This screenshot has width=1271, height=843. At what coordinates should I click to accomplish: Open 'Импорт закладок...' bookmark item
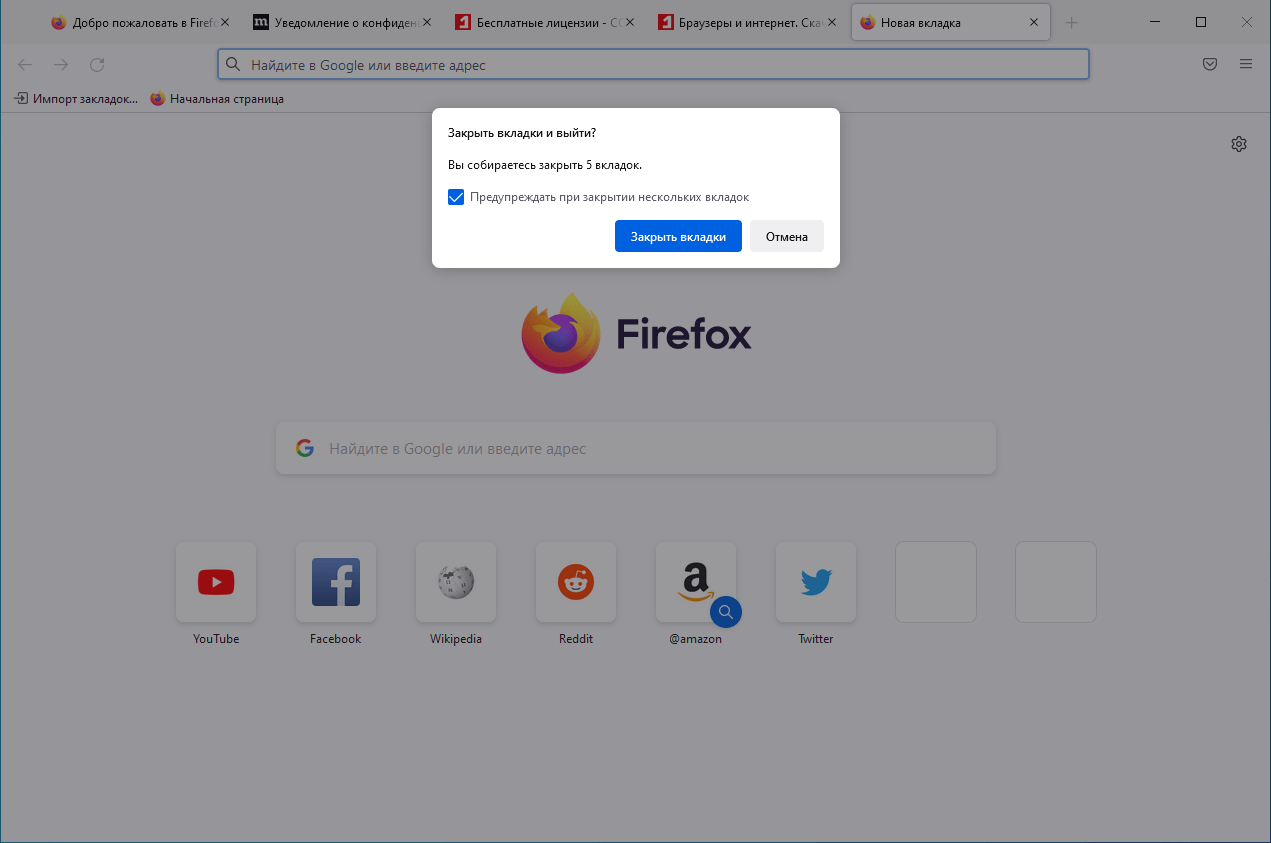pos(76,99)
